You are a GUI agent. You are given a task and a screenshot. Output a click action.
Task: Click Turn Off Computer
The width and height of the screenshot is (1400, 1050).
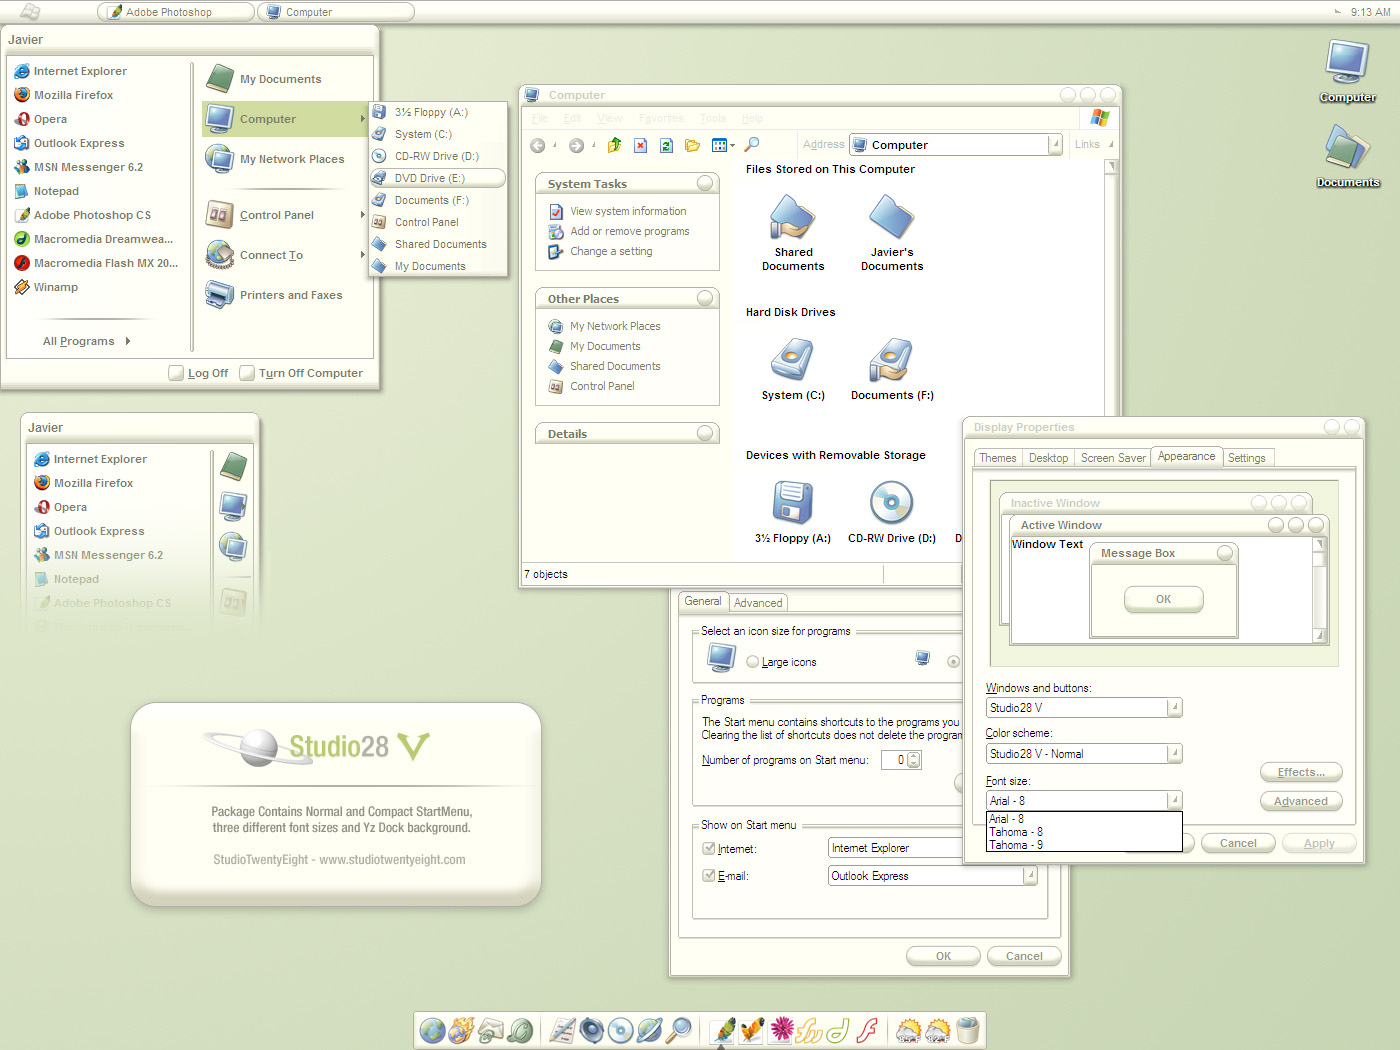301,373
